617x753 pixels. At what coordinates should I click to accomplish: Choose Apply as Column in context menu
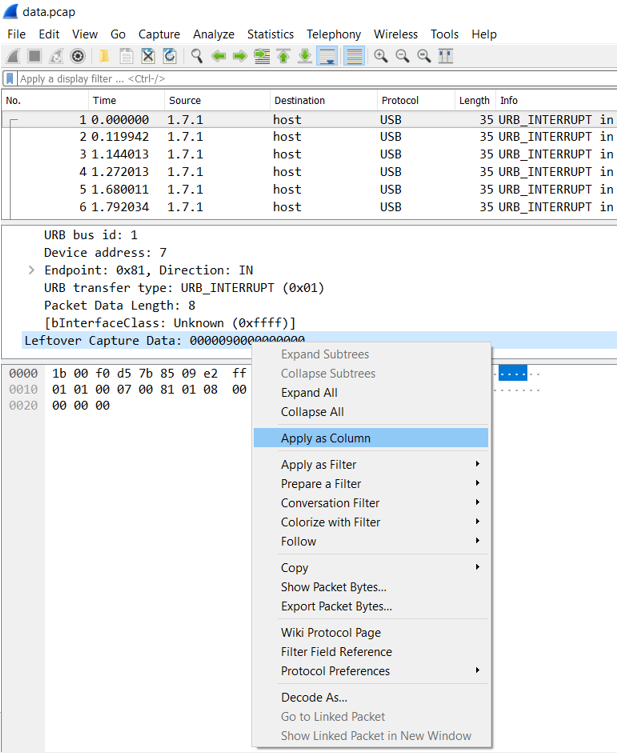coord(371,438)
